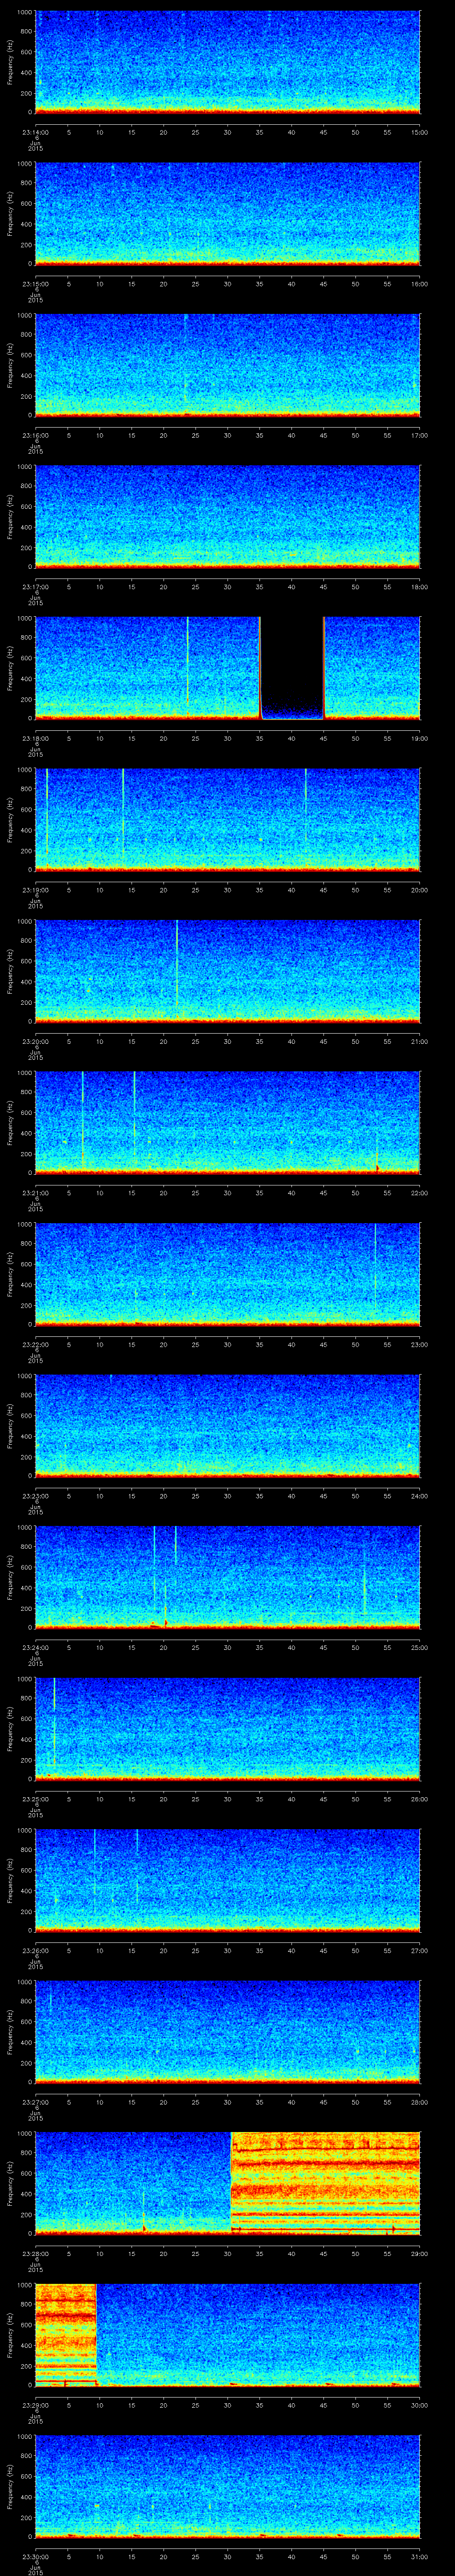
Task: Select the 23:29:00 time label
Action: point(35,2405)
